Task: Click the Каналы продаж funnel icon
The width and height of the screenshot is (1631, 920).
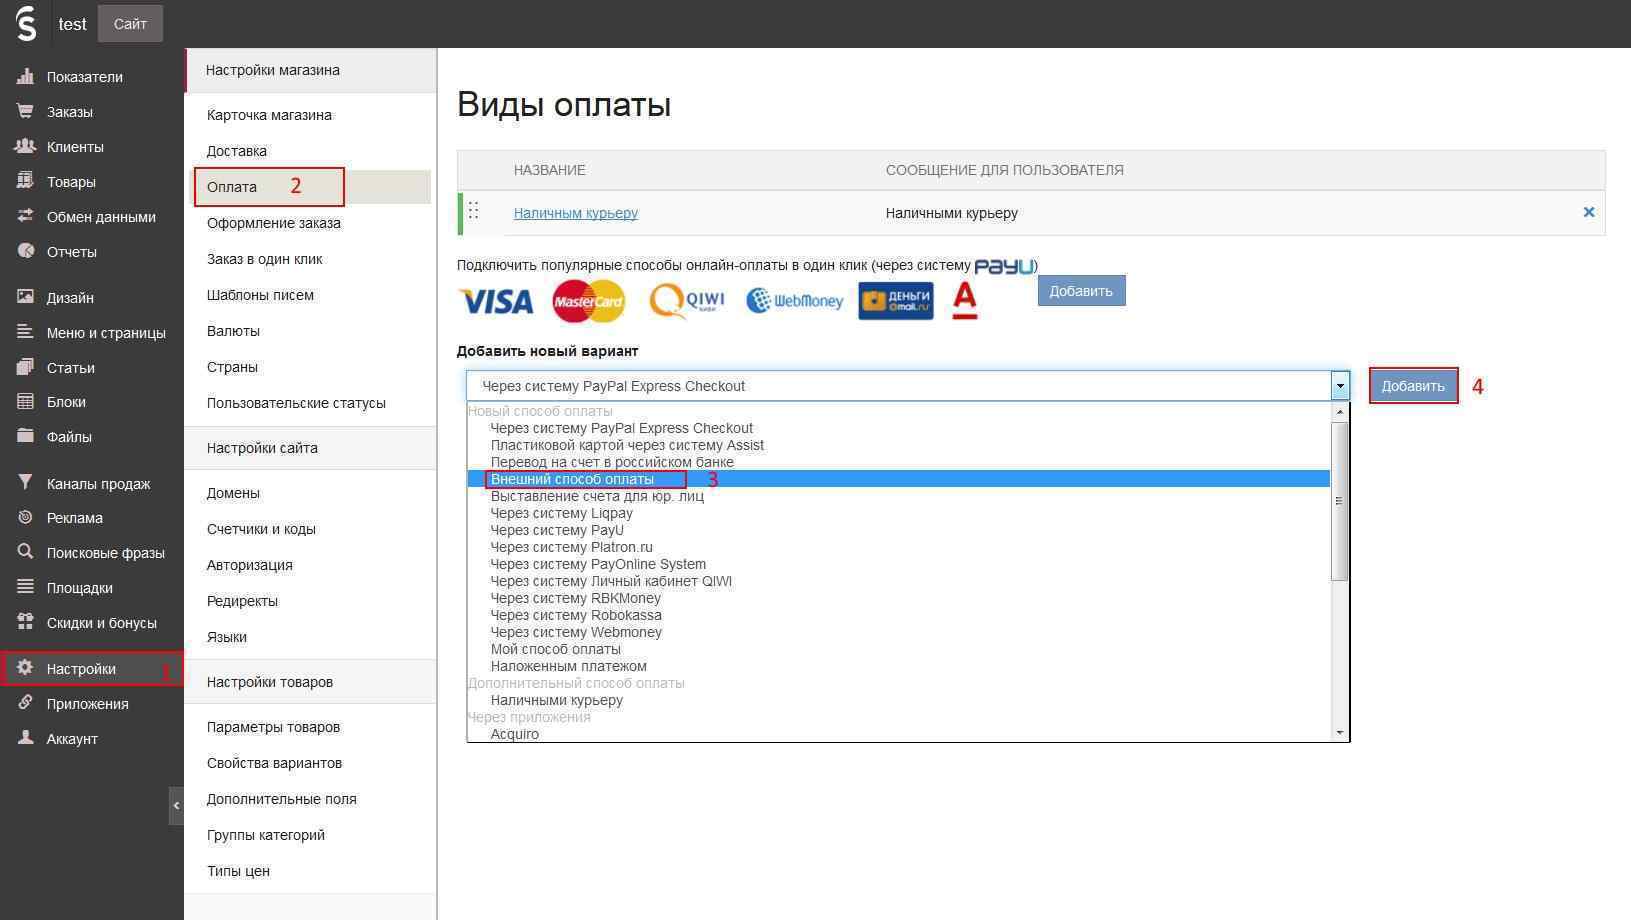Action: (x=25, y=483)
